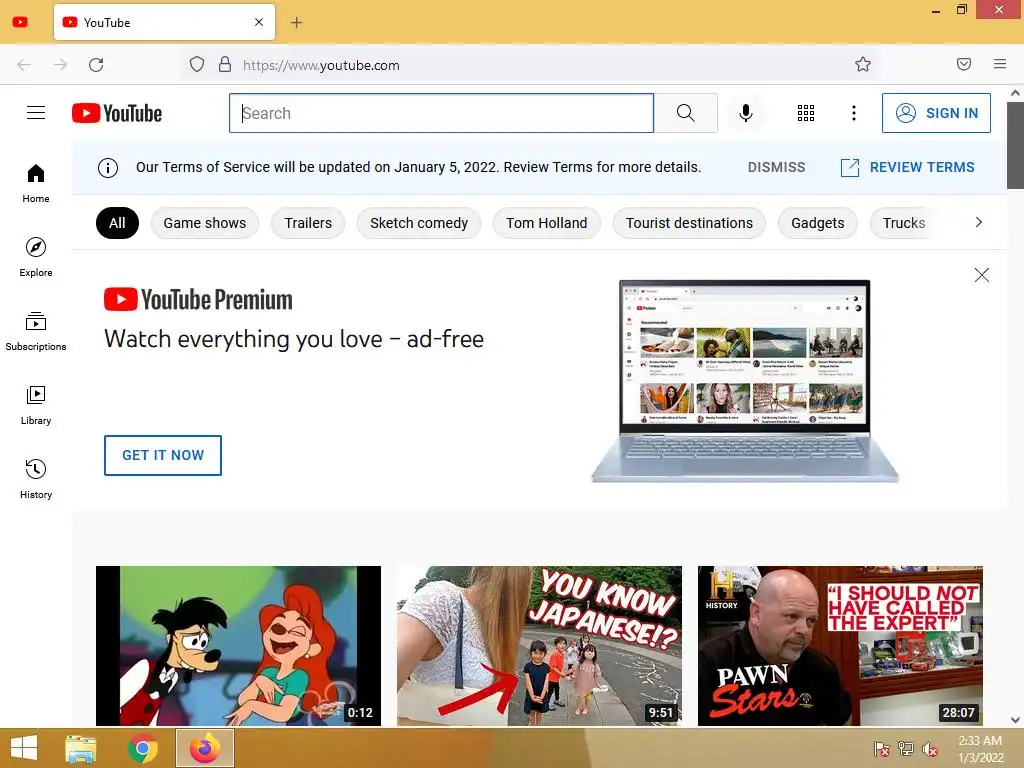Click the GET IT NOW button
This screenshot has width=1024, height=768.
click(163, 455)
